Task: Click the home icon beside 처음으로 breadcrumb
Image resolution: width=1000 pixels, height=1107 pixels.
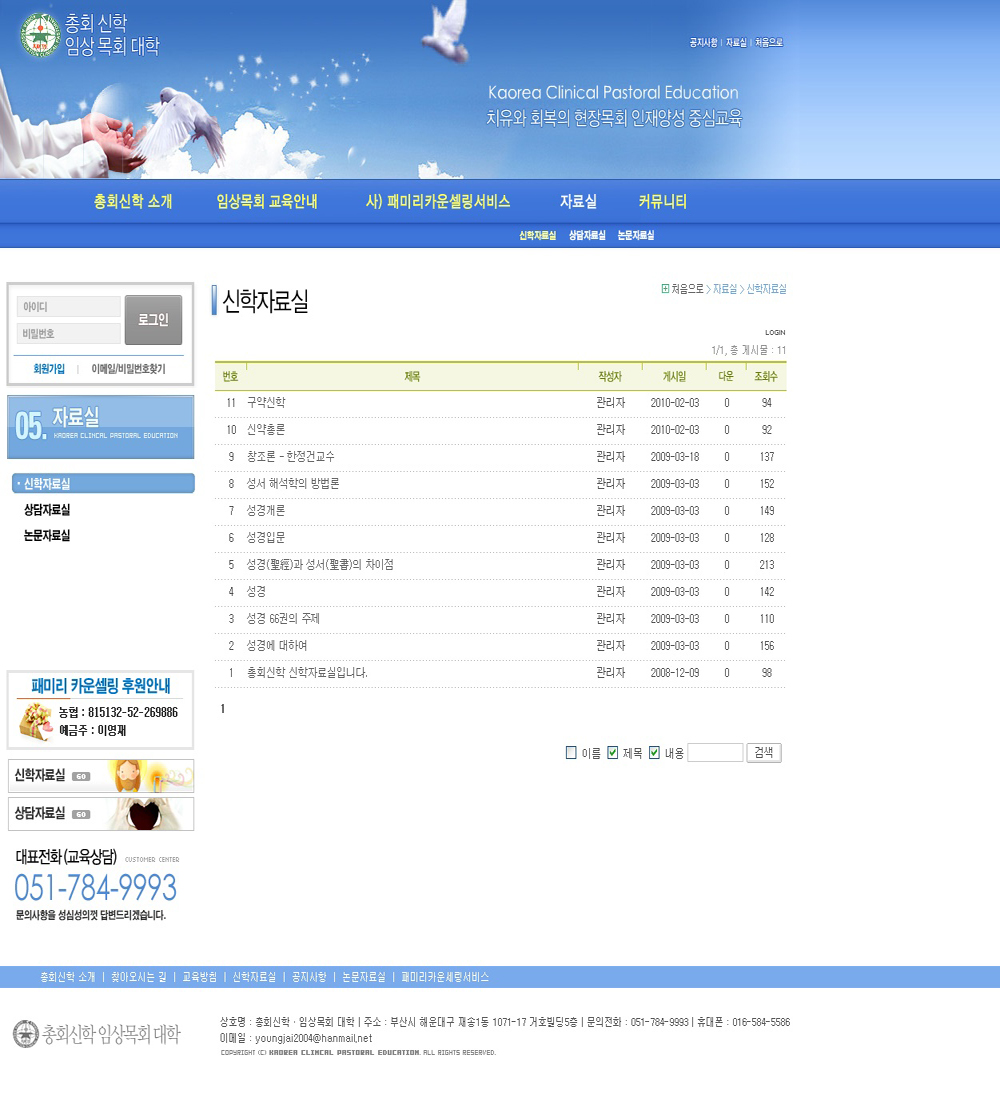Action: 665,289
